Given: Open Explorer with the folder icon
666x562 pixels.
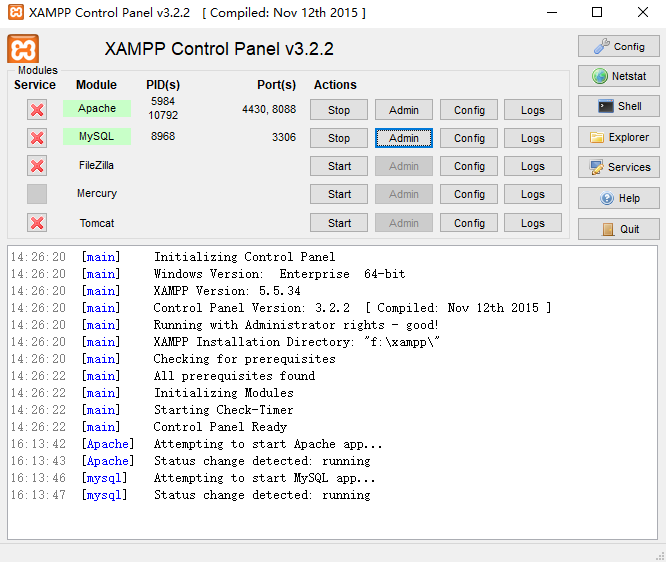Looking at the screenshot, I should pos(618,137).
